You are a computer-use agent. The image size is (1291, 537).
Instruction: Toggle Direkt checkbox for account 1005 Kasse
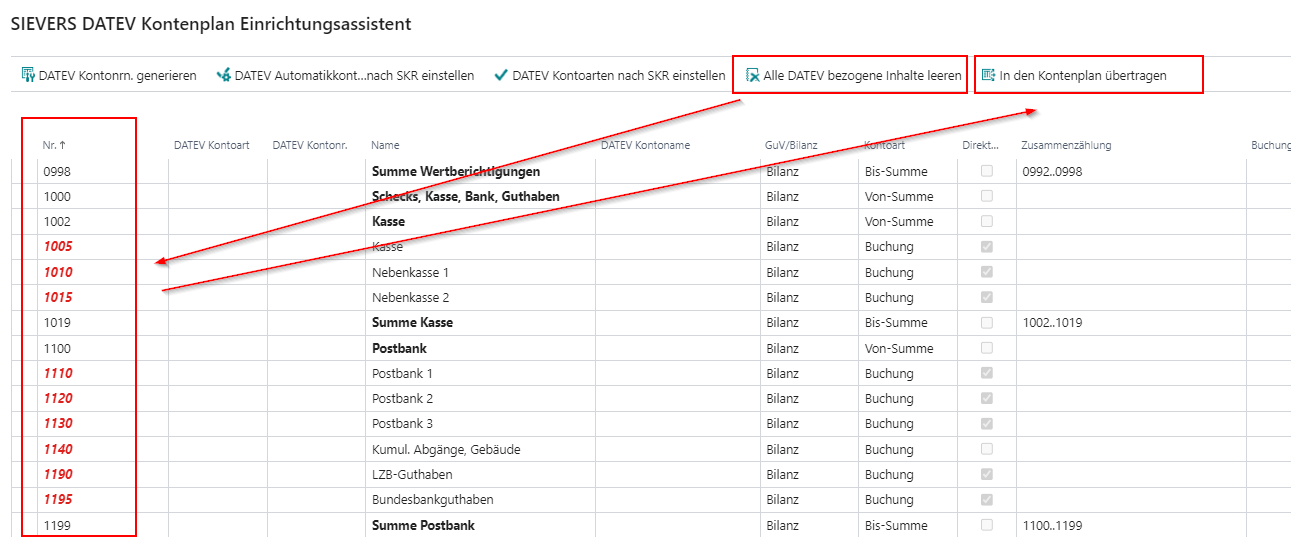[987, 247]
